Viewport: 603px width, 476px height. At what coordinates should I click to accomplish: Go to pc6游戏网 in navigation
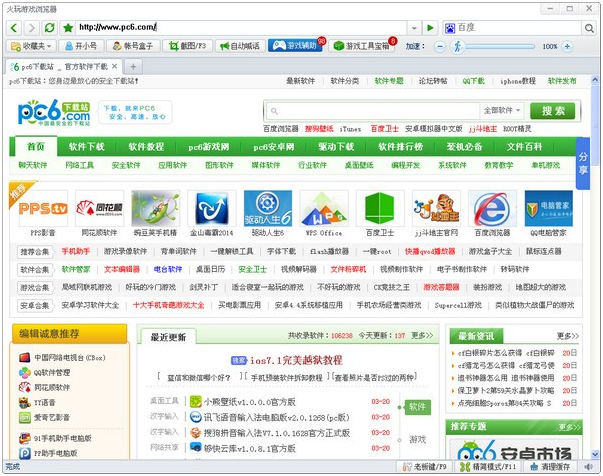pyautogui.click(x=208, y=146)
